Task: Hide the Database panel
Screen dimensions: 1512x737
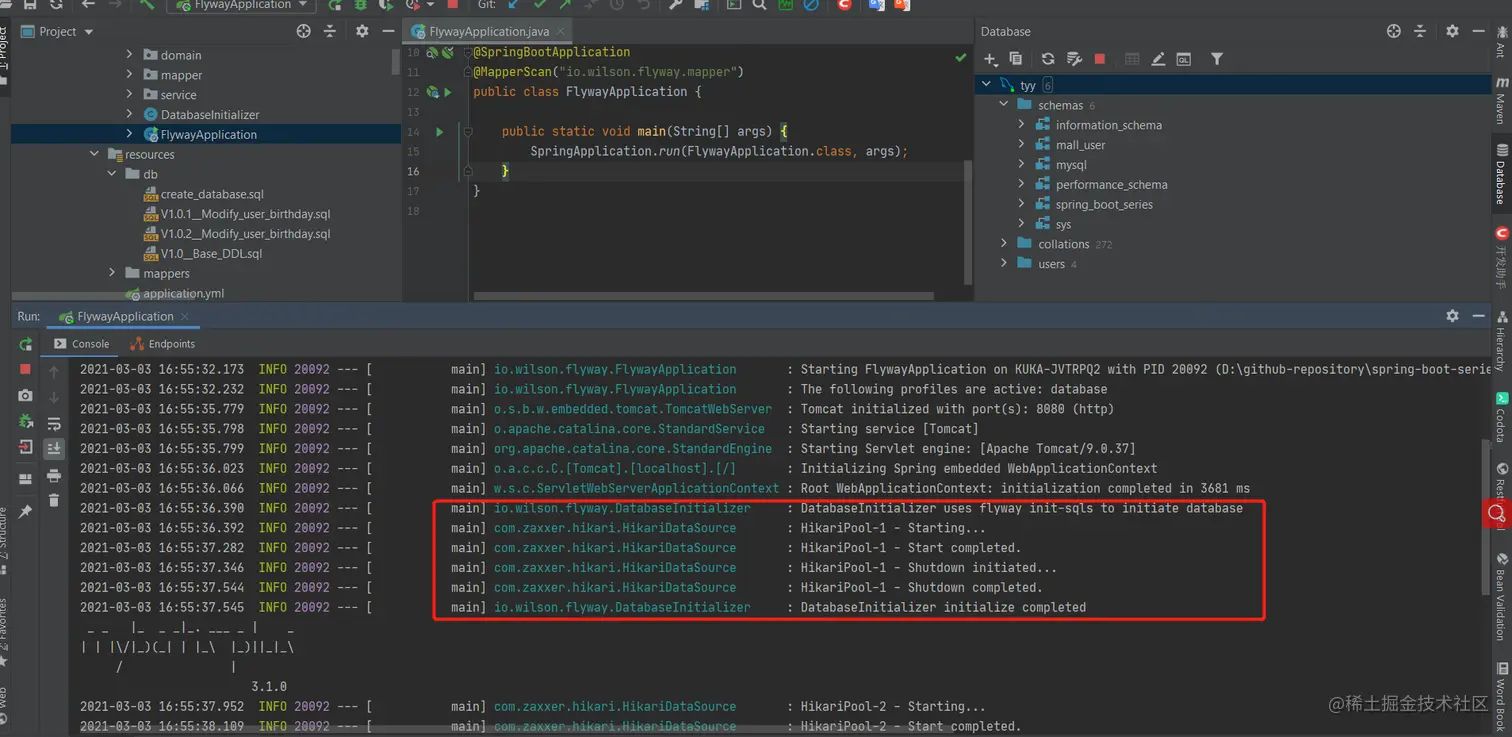Action: (x=1479, y=31)
